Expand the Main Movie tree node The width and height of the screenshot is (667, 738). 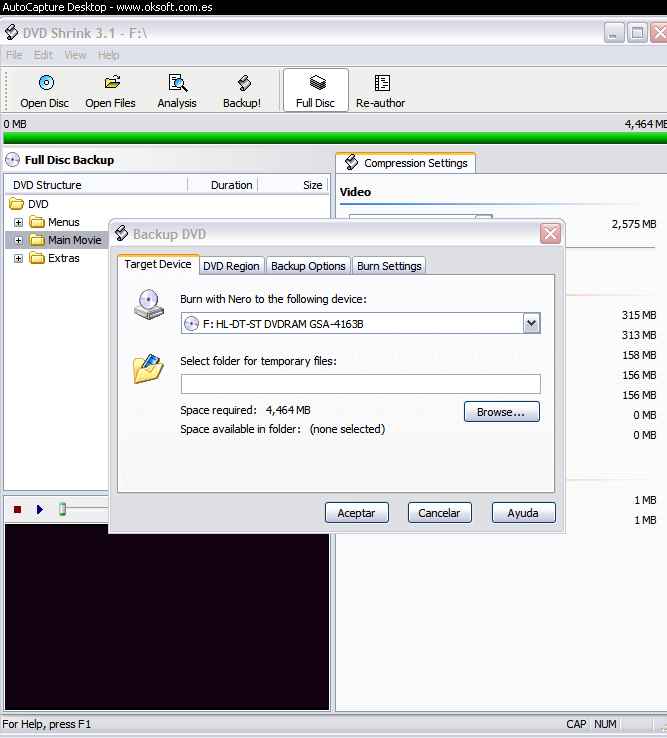pos(18,241)
